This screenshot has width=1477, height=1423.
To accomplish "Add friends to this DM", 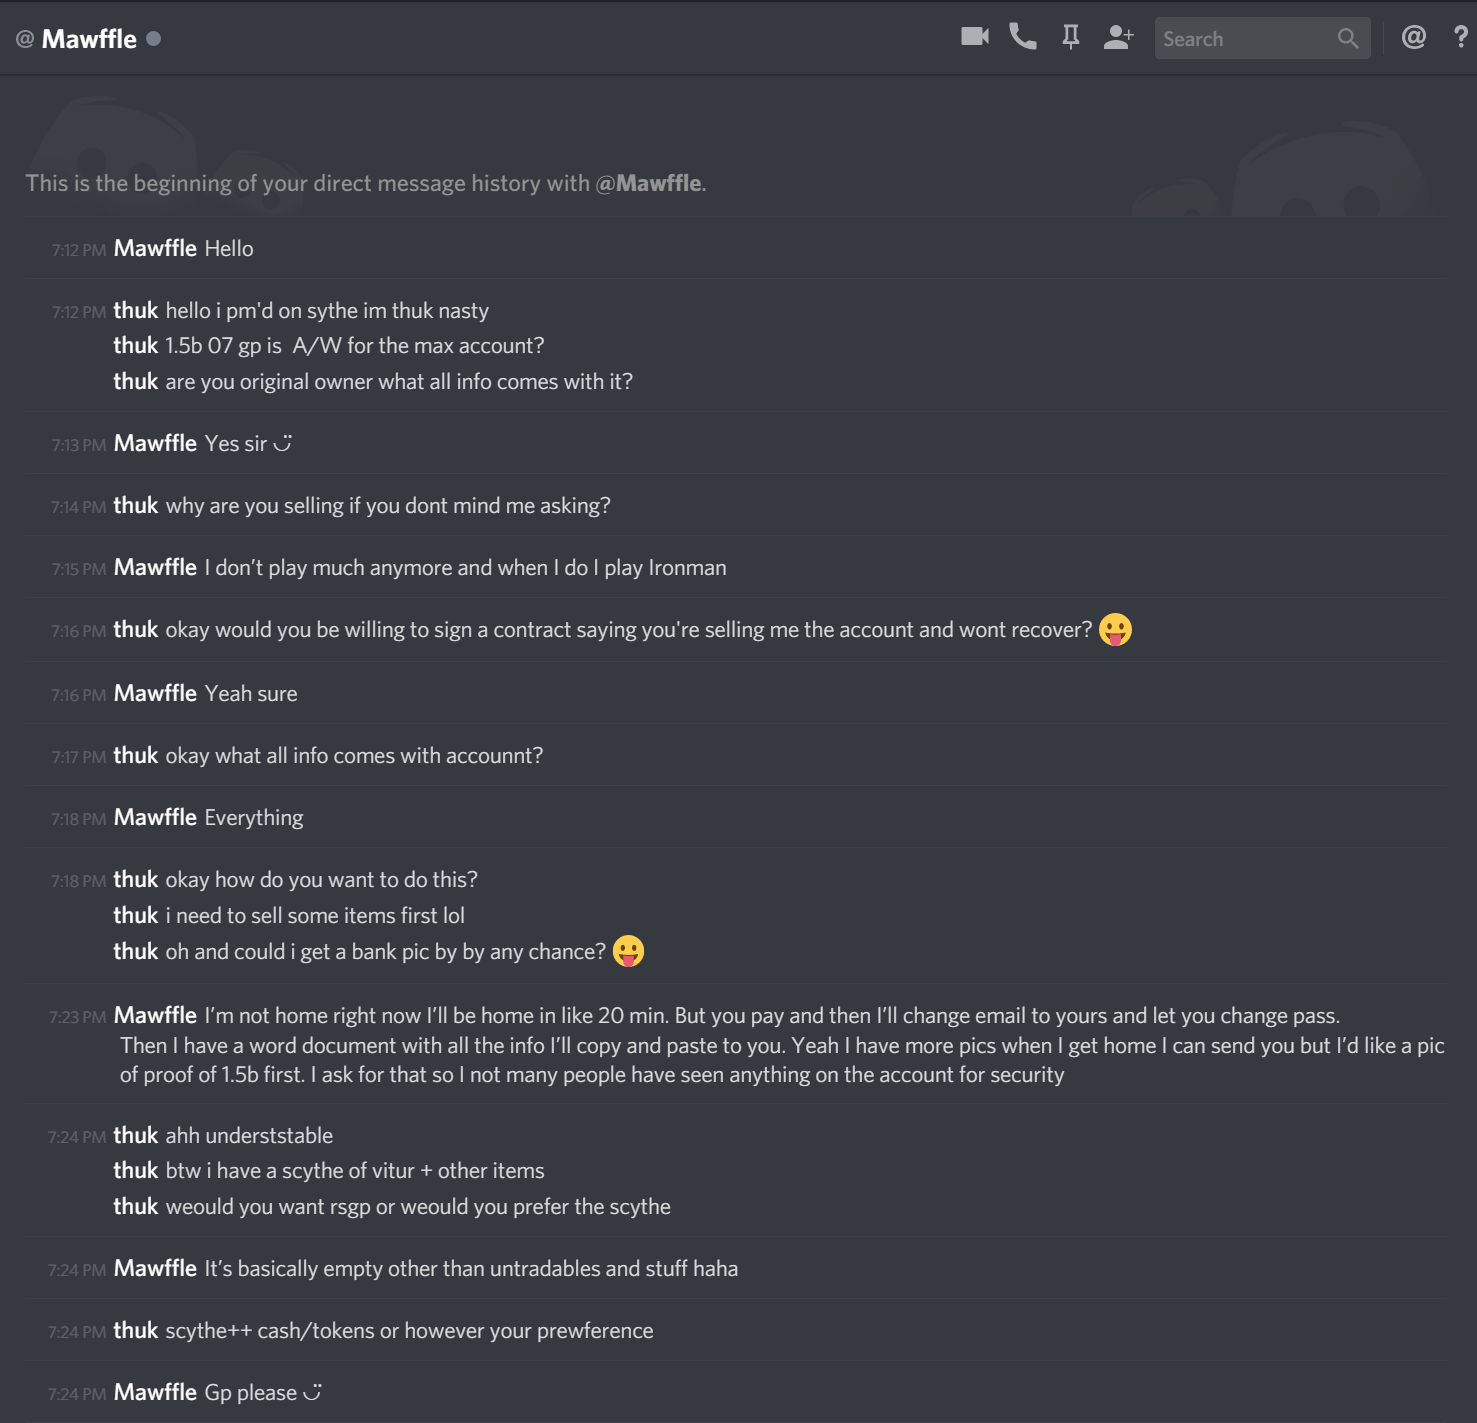I will (1118, 37).
